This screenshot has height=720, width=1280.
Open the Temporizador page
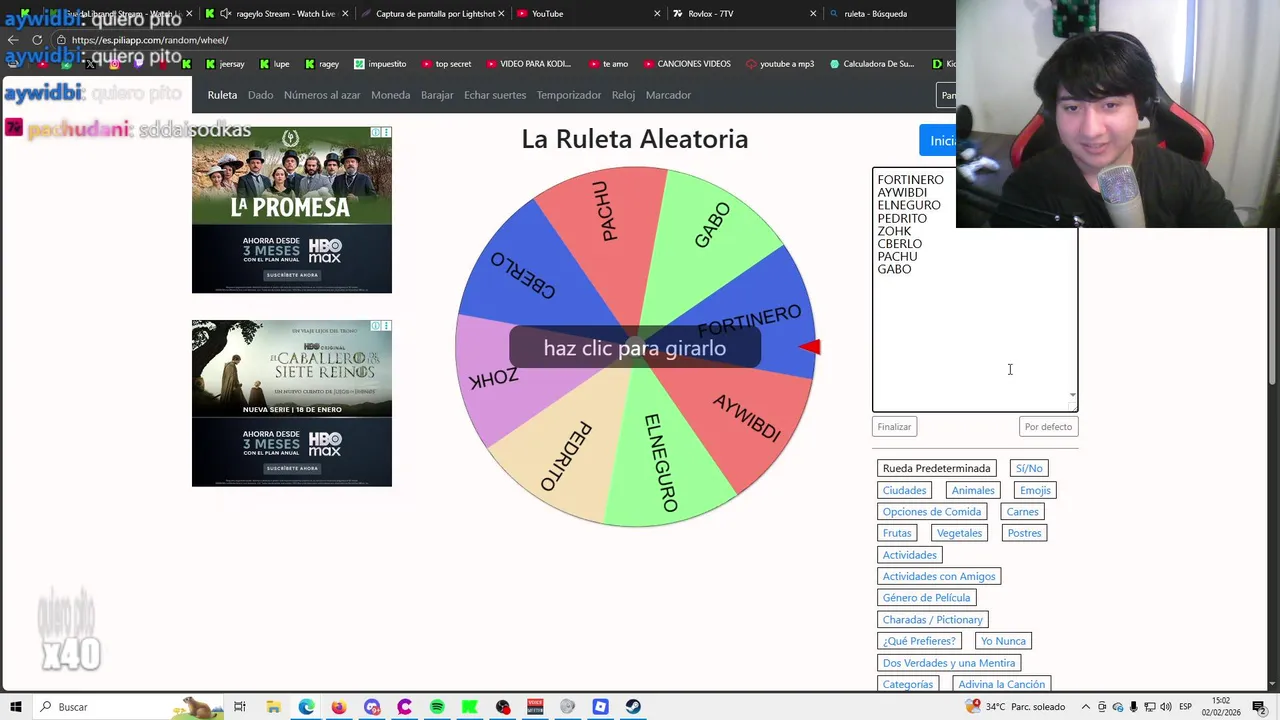(x=569, y=95)
